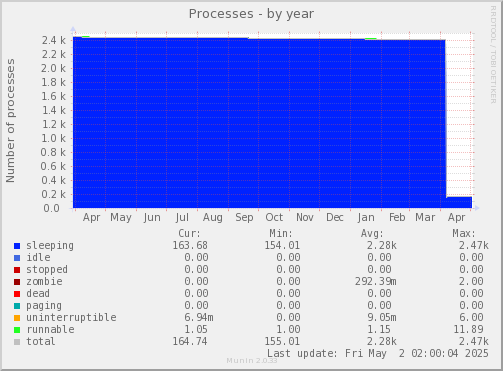
Task: Click the 'Max:' column header
Action: coord(464,233)
